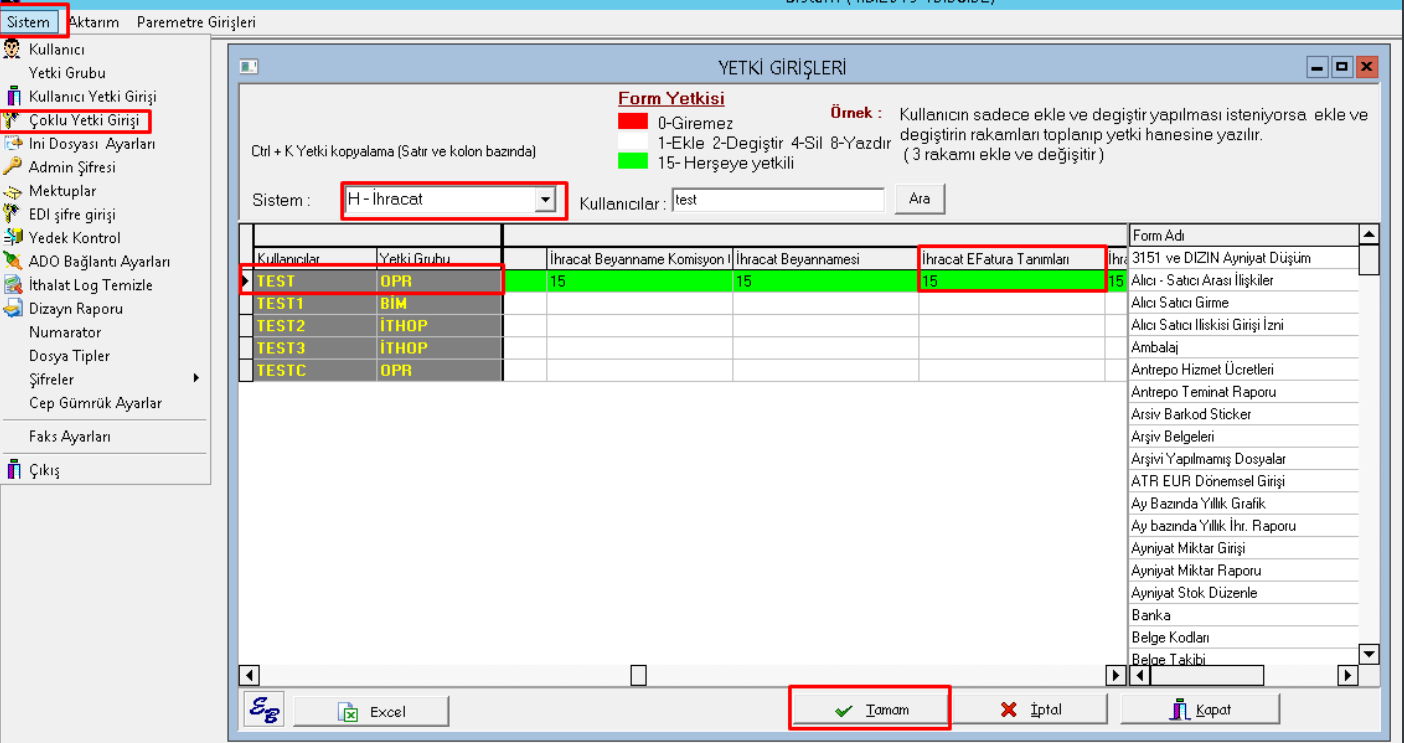Click the Çoklu Yetki Girişi icon
1404x743 pixels.
(x=13, y=120)
